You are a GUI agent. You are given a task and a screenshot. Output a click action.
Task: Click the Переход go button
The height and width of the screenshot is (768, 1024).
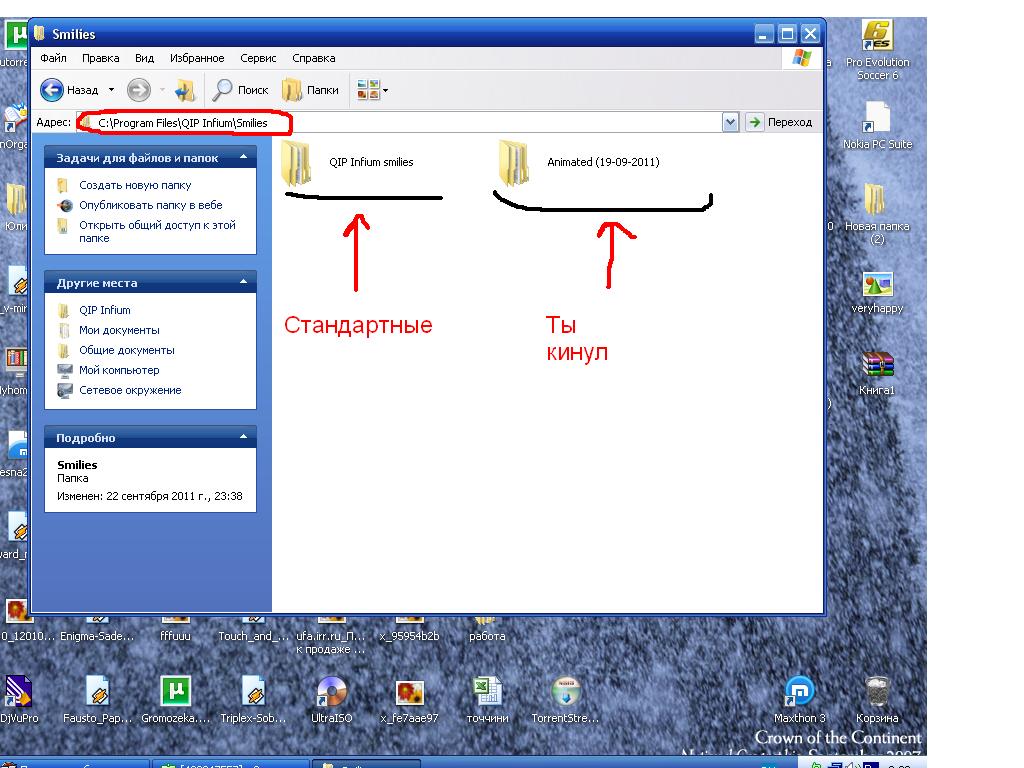pyautogui.click(x=780, y=122)
